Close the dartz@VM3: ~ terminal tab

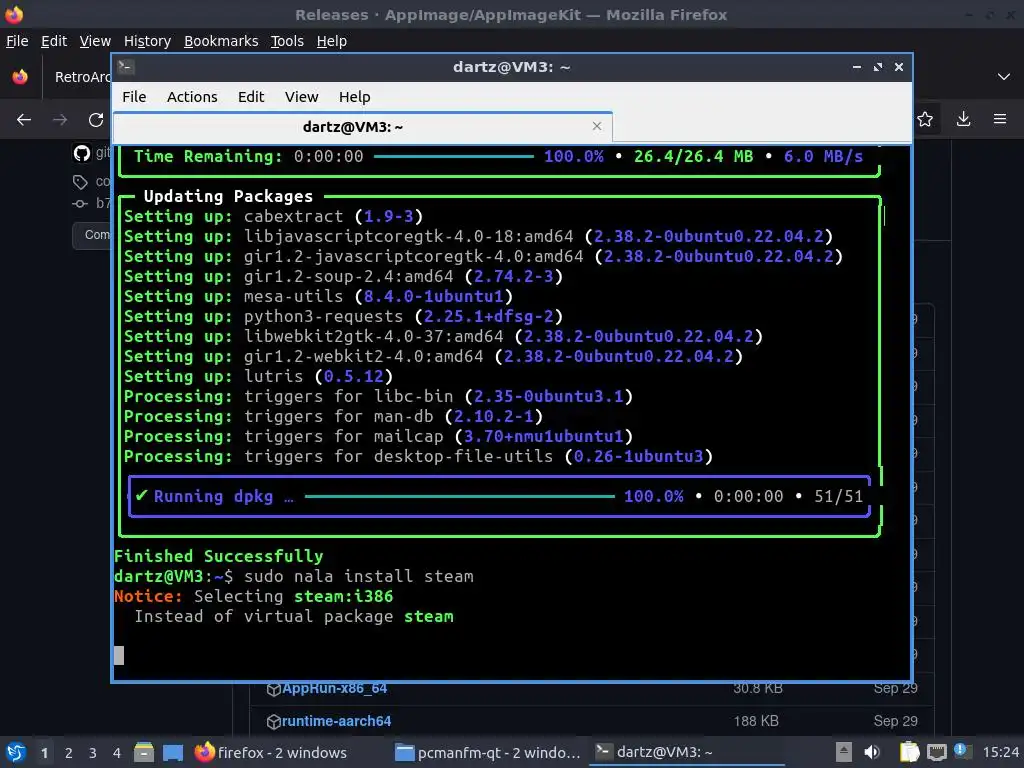click(596, 126)
